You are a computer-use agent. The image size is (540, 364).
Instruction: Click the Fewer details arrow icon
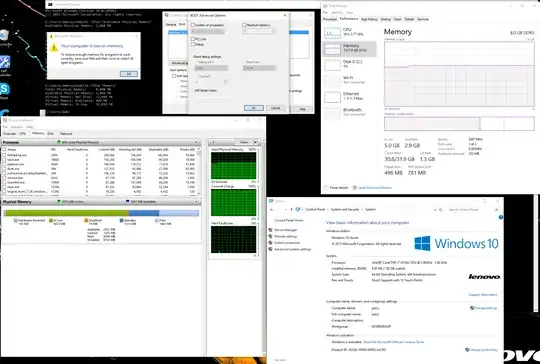(325, 188)
